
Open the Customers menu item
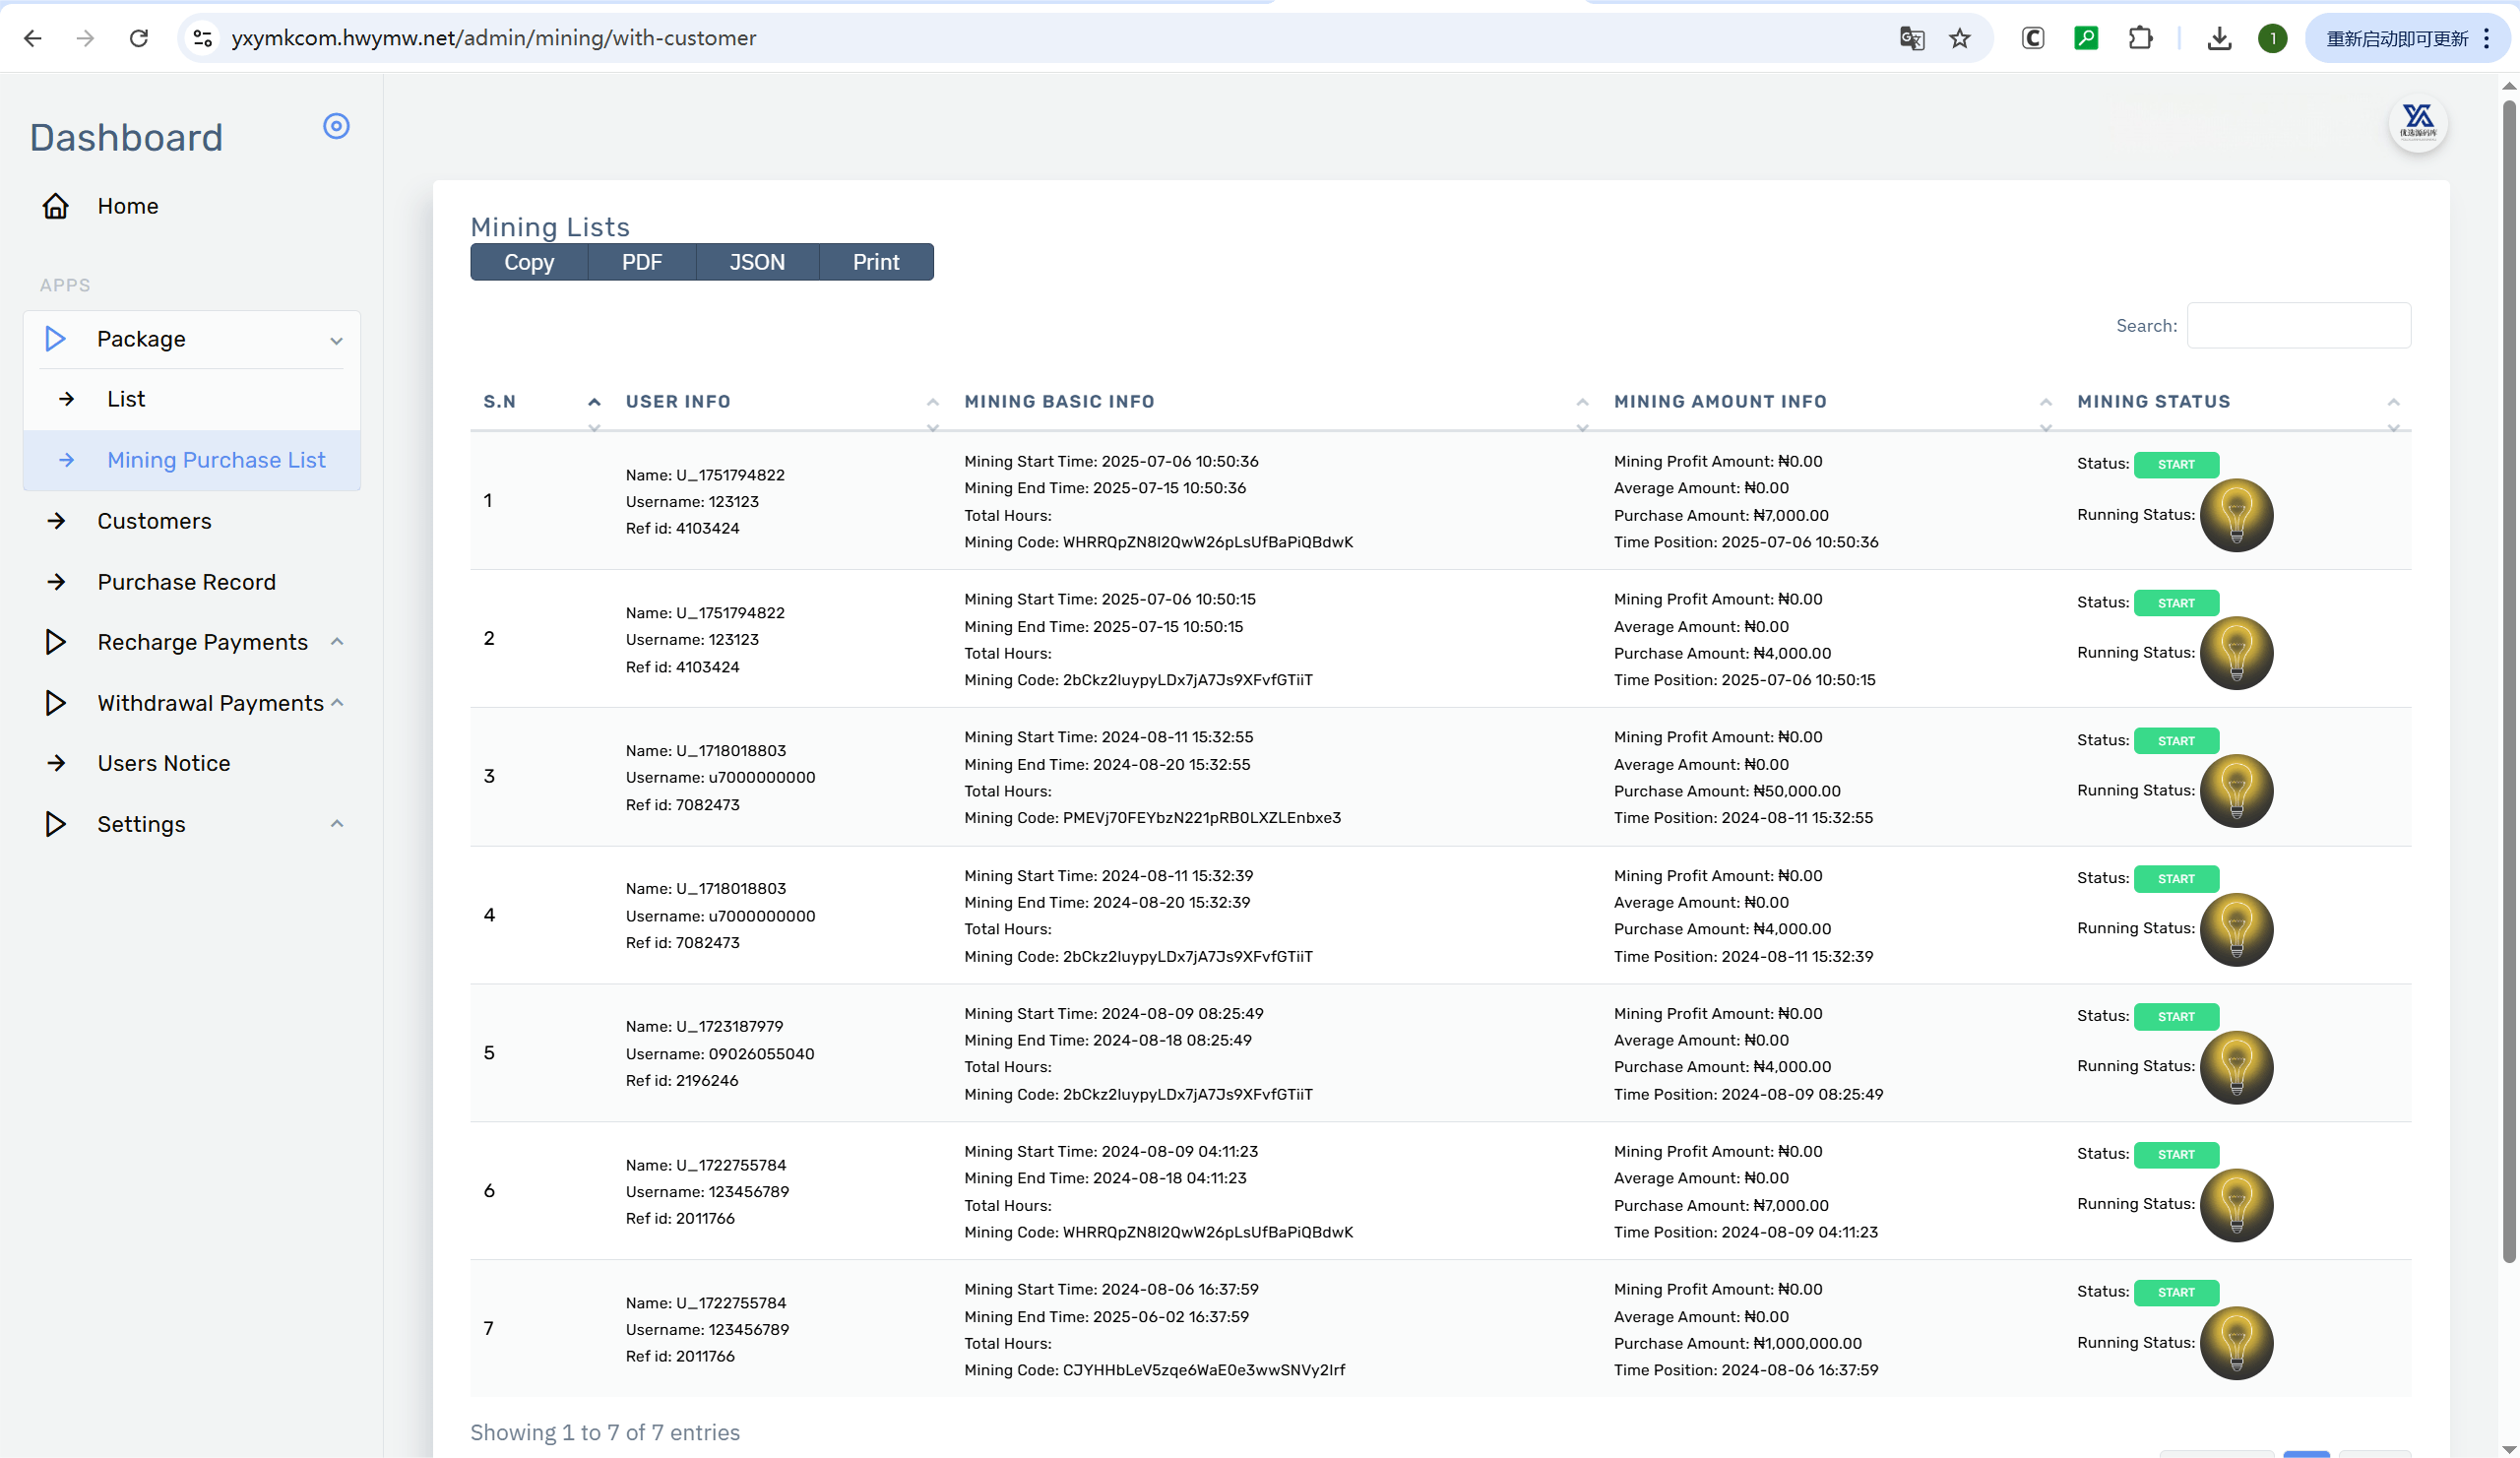[x=154, y=521]
